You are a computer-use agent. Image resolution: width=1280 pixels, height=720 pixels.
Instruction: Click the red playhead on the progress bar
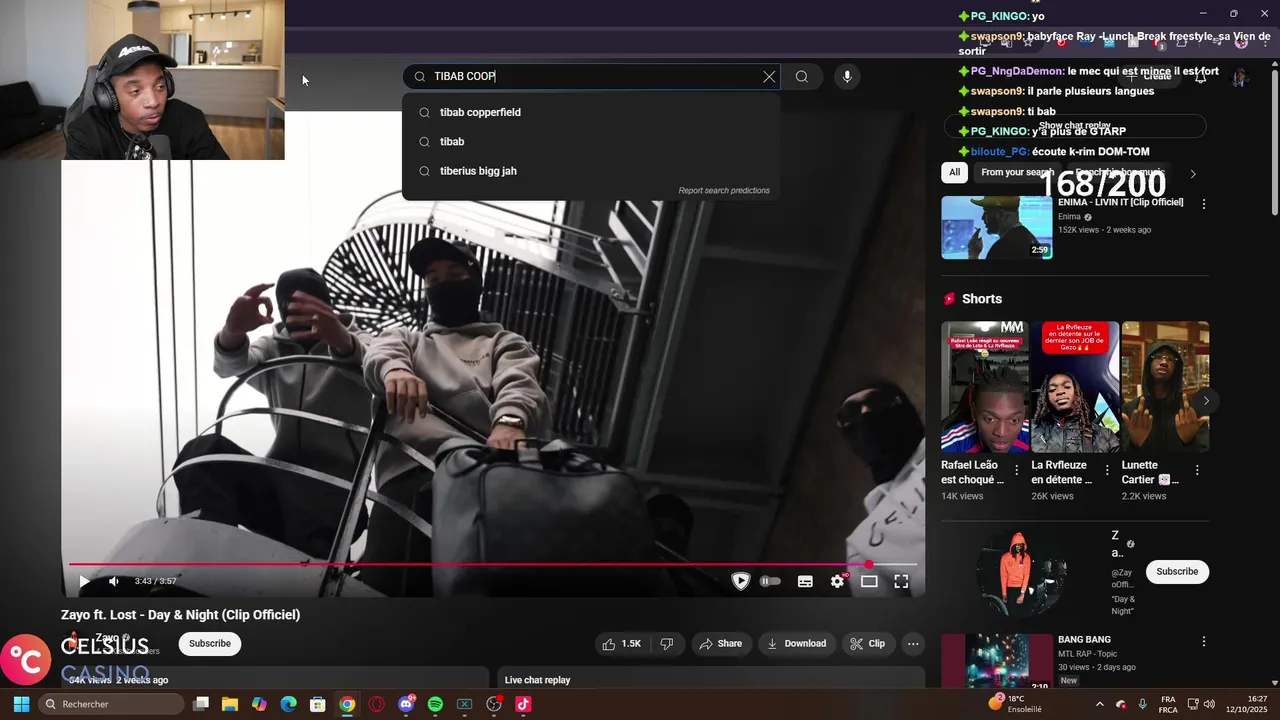[869, 565]
